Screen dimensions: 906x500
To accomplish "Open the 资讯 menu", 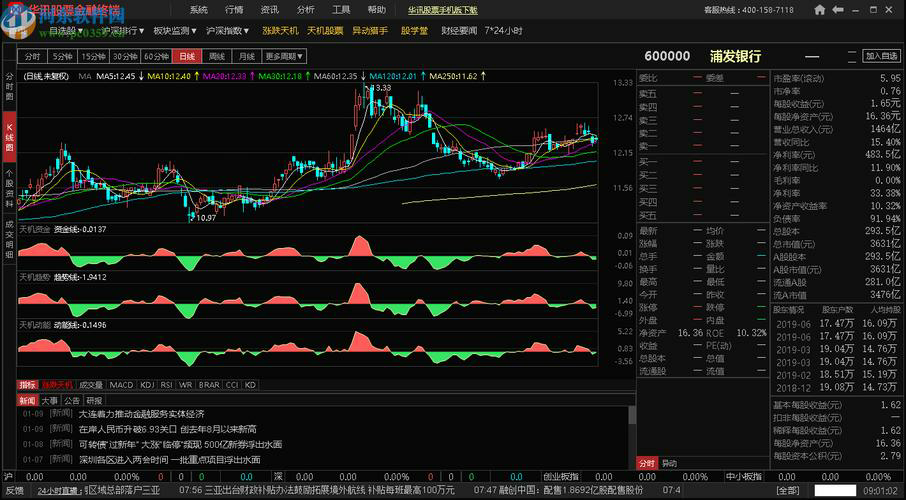I will [270, 10].
